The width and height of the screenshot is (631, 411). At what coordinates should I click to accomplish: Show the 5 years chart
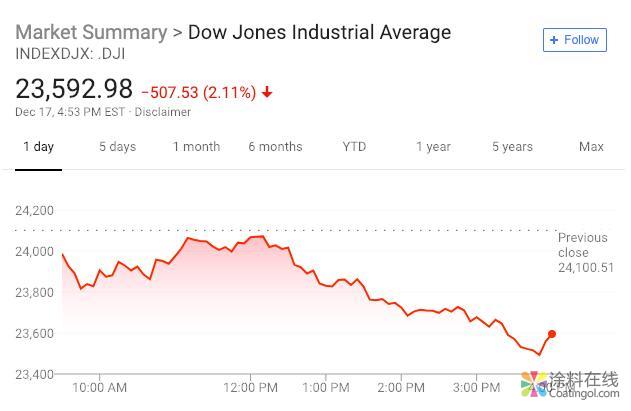coord(512,147)
